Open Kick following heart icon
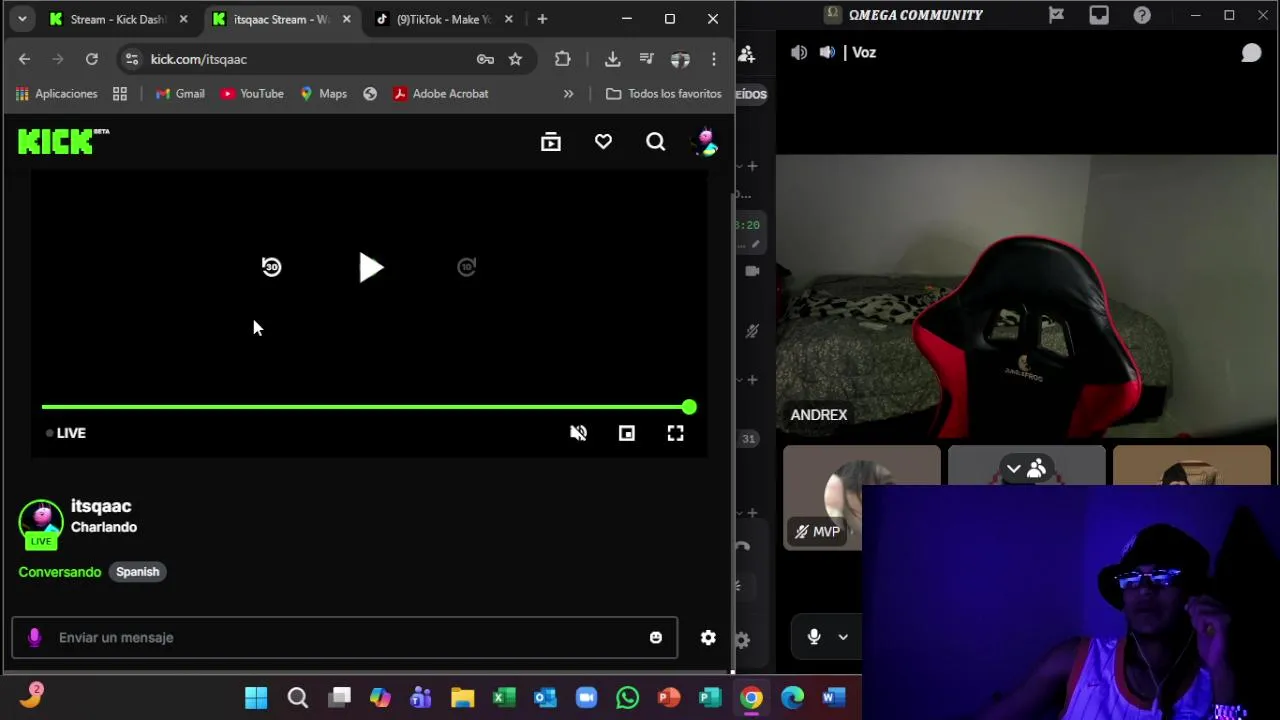Viewport: 1280px width, 720px height. 603,142
